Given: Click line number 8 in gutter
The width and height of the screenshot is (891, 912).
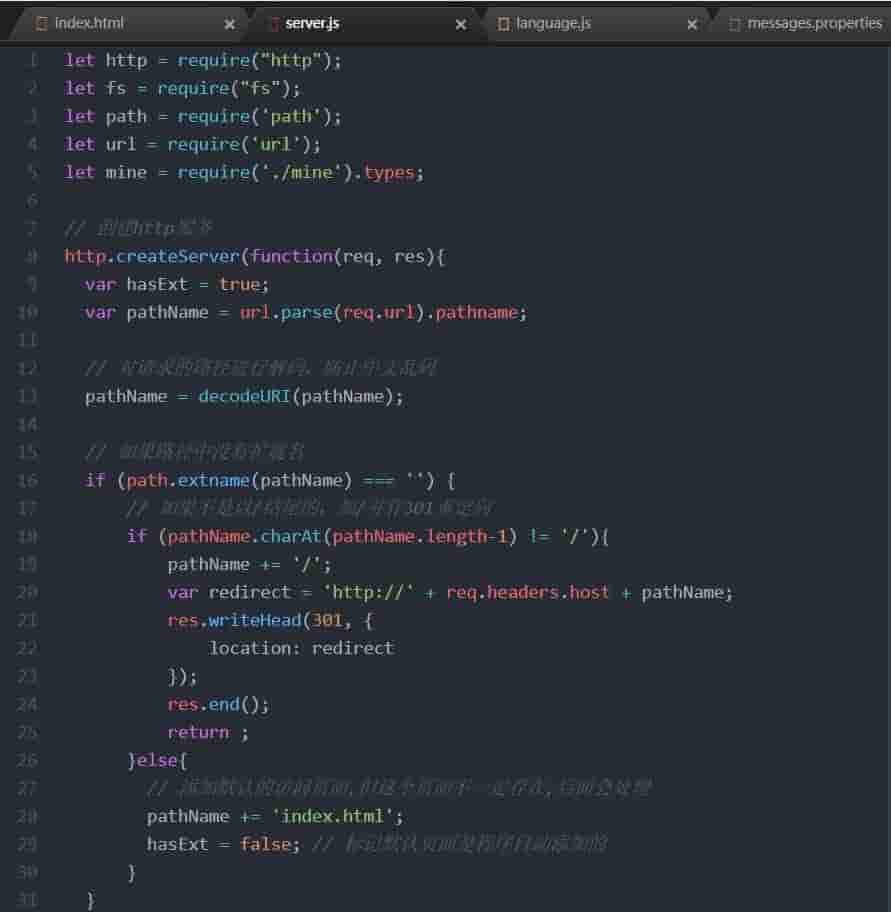Looking at the screenshot, I should point(31,256).
